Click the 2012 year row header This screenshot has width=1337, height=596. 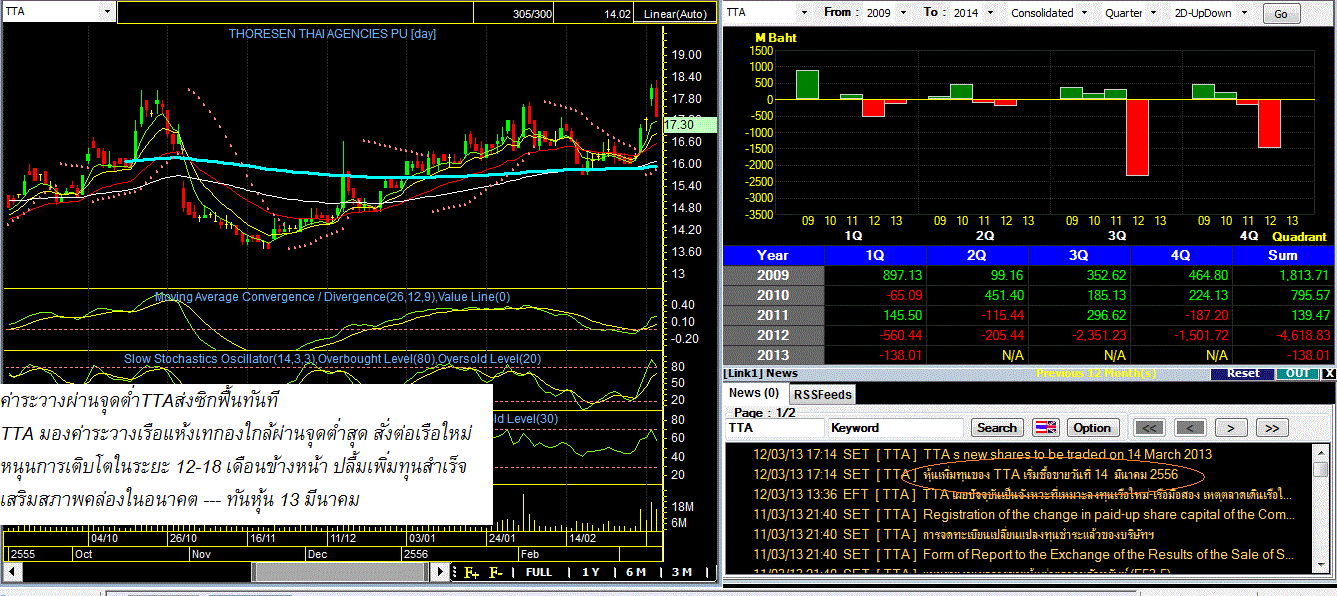click(773, 335)
